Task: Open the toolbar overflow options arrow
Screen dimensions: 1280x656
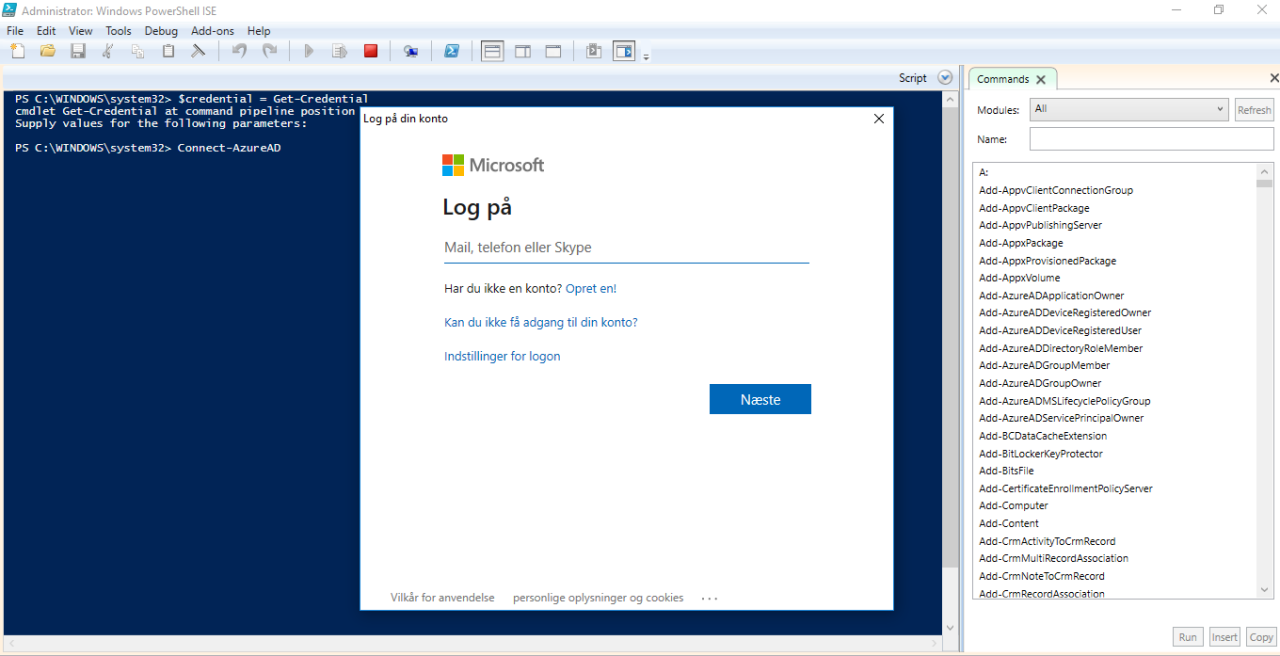Action: pyautogui.click(x=646, y=56)
